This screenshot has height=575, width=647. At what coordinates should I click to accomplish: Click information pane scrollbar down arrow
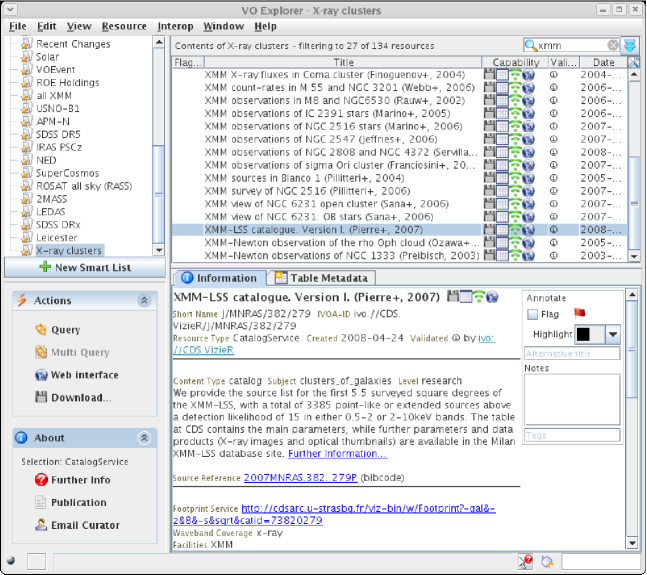(x=632, y=543)
